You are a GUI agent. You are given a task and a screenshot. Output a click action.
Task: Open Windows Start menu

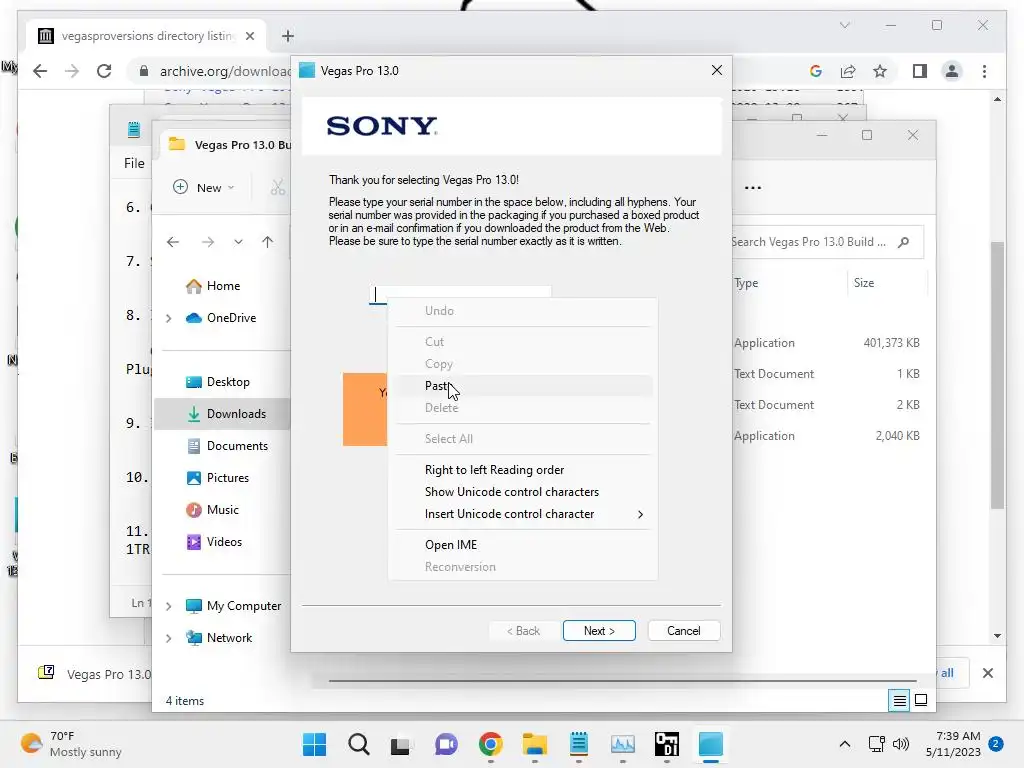314,744
